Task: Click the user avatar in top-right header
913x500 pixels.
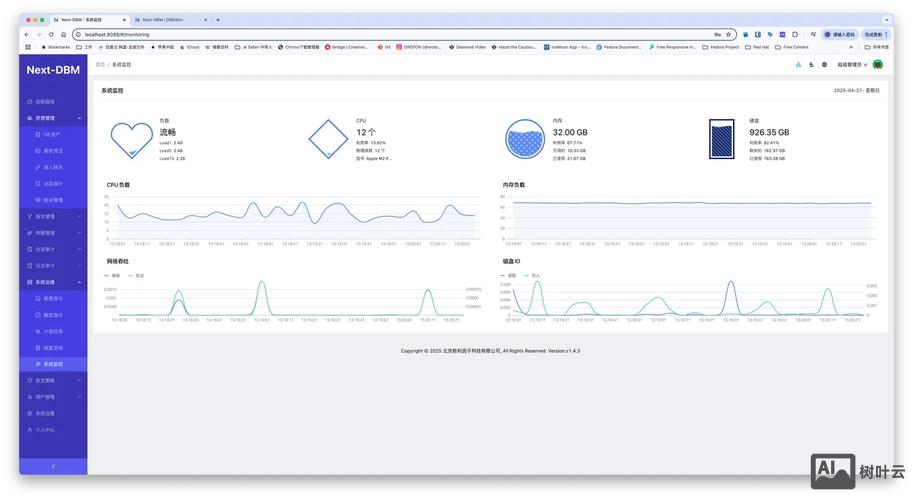Action: click(877, 64)
